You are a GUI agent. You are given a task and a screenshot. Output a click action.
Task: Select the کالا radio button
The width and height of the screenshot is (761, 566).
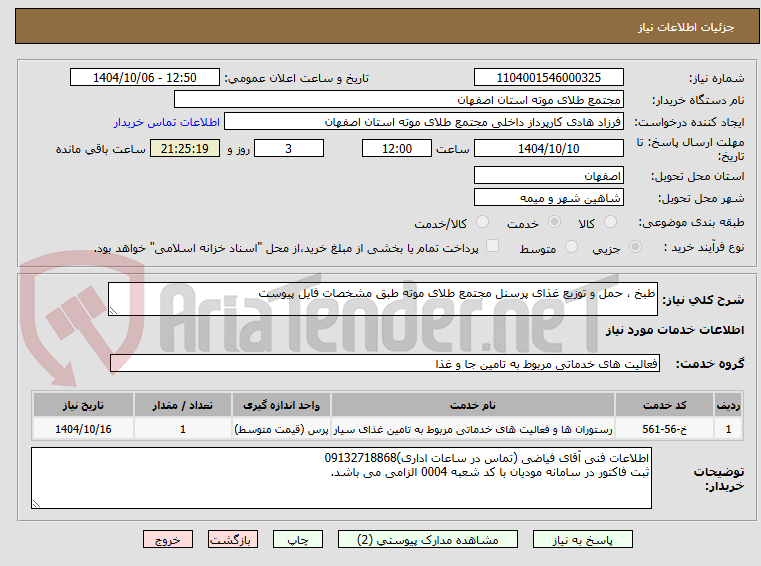[x=610, y=222]
